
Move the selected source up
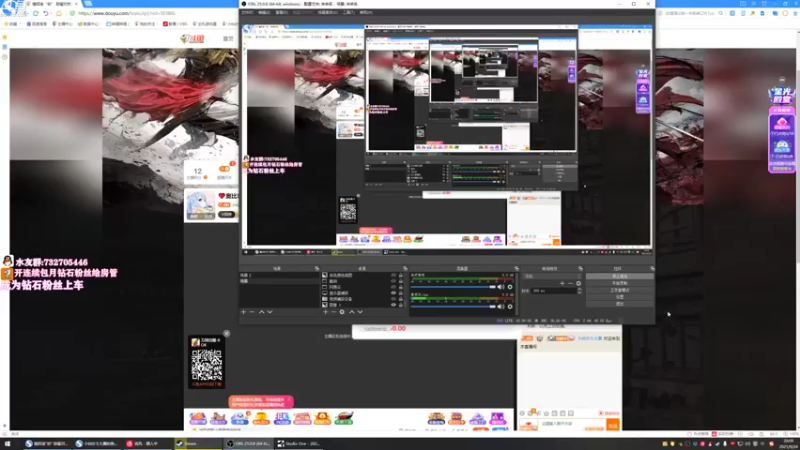(352, 312)
